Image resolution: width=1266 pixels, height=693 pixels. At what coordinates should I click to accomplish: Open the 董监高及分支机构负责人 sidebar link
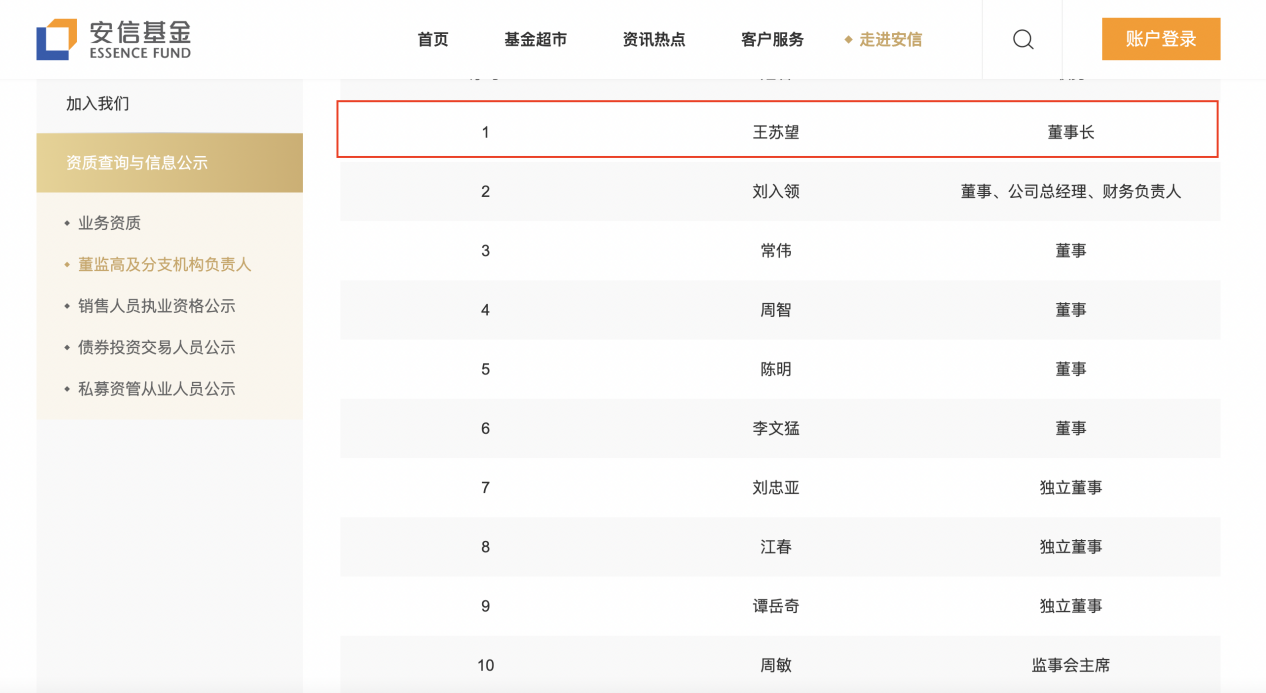tap(165, 265)
